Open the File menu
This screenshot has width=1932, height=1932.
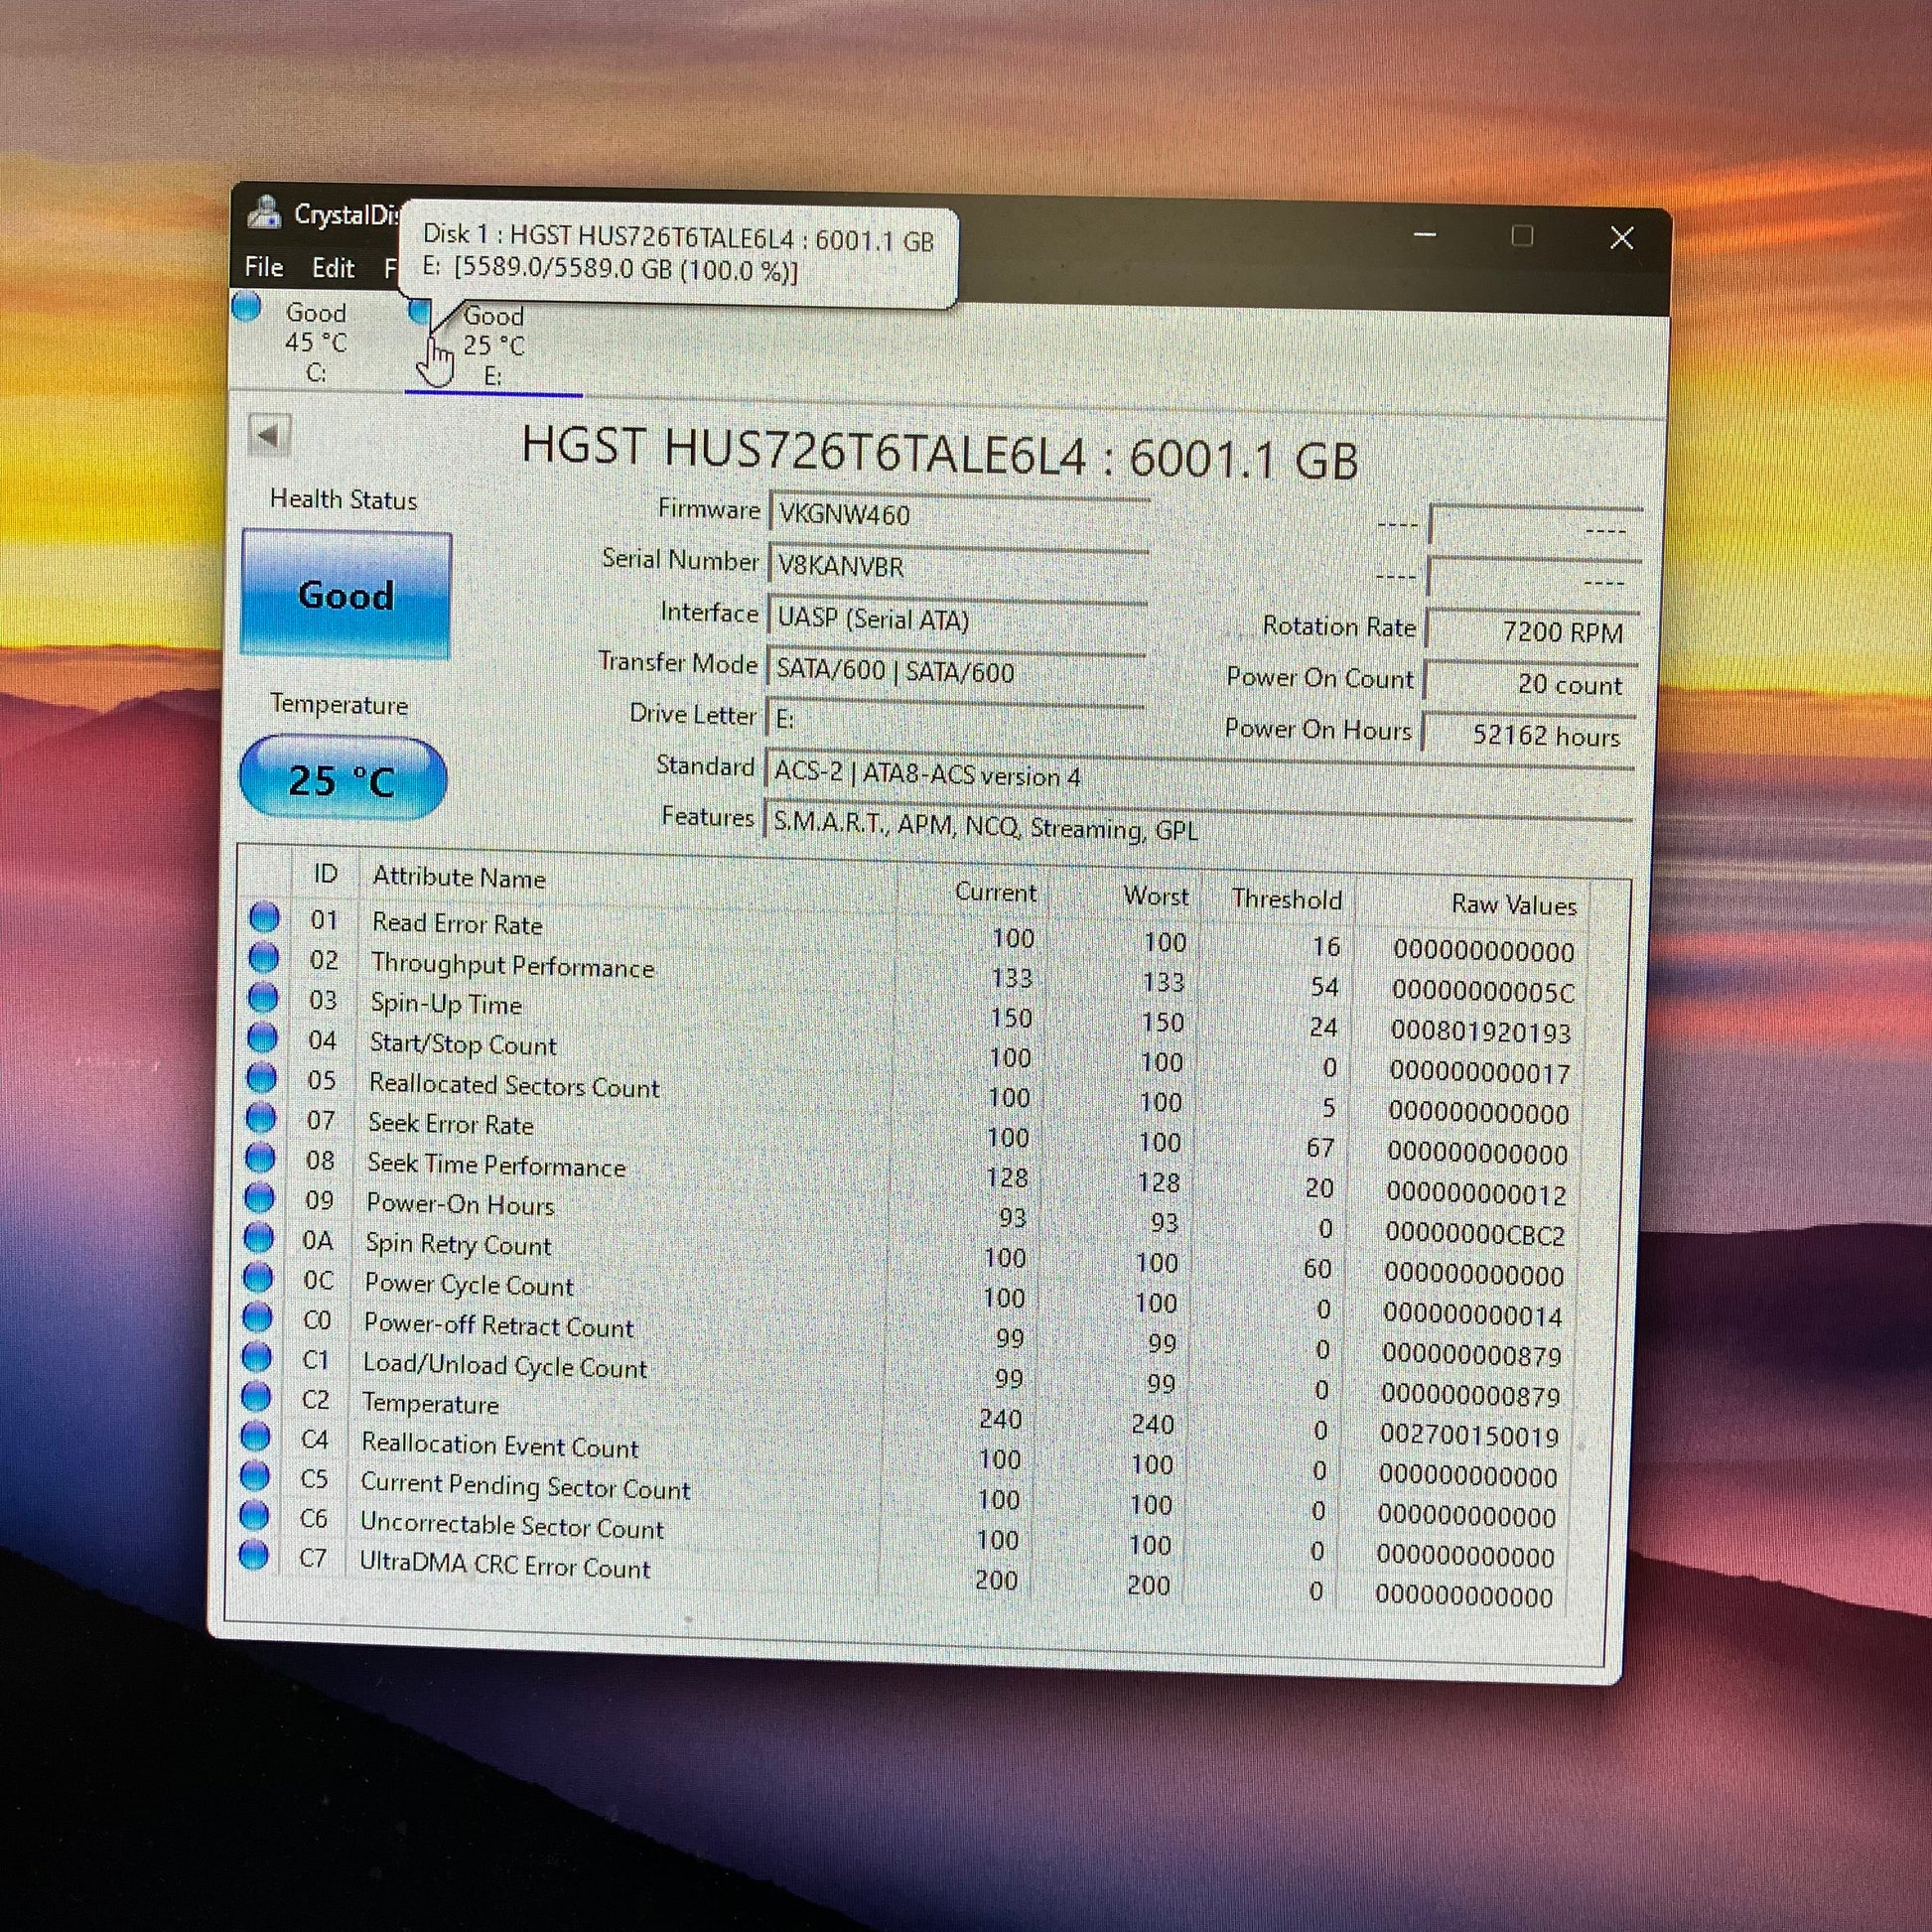pos(264,267)
